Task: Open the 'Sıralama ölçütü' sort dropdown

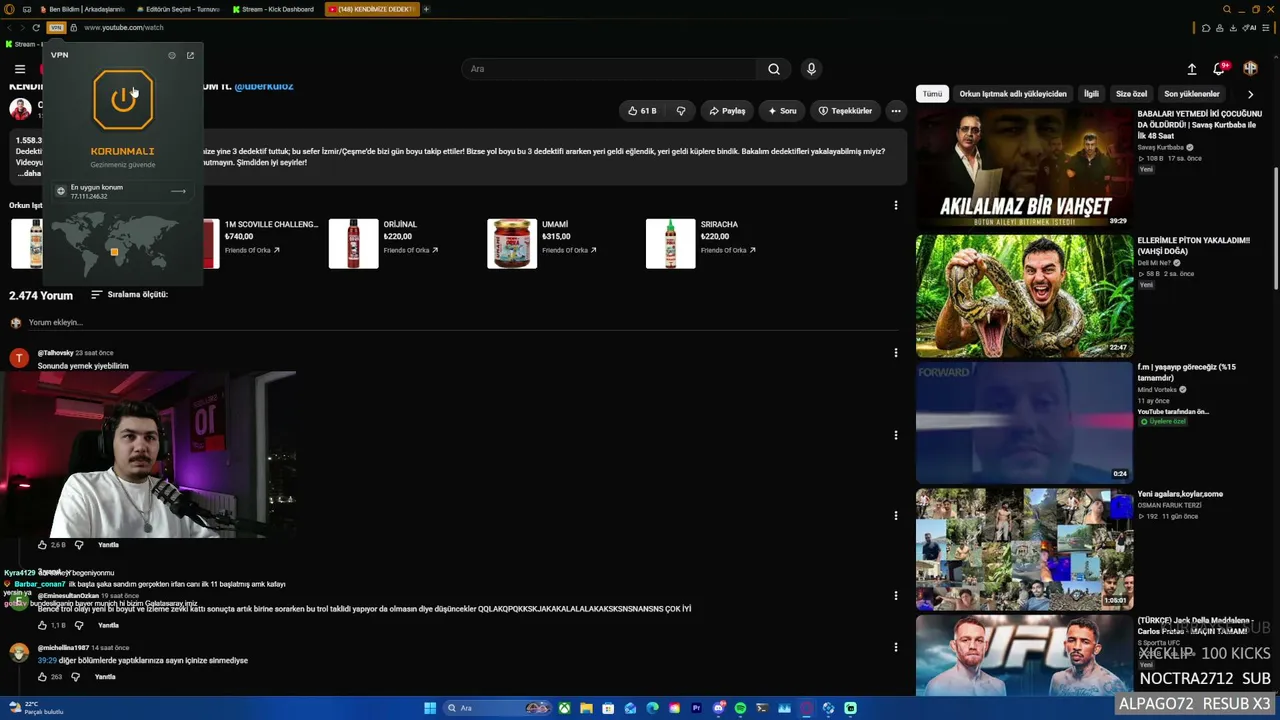Action: pos(129,295)
